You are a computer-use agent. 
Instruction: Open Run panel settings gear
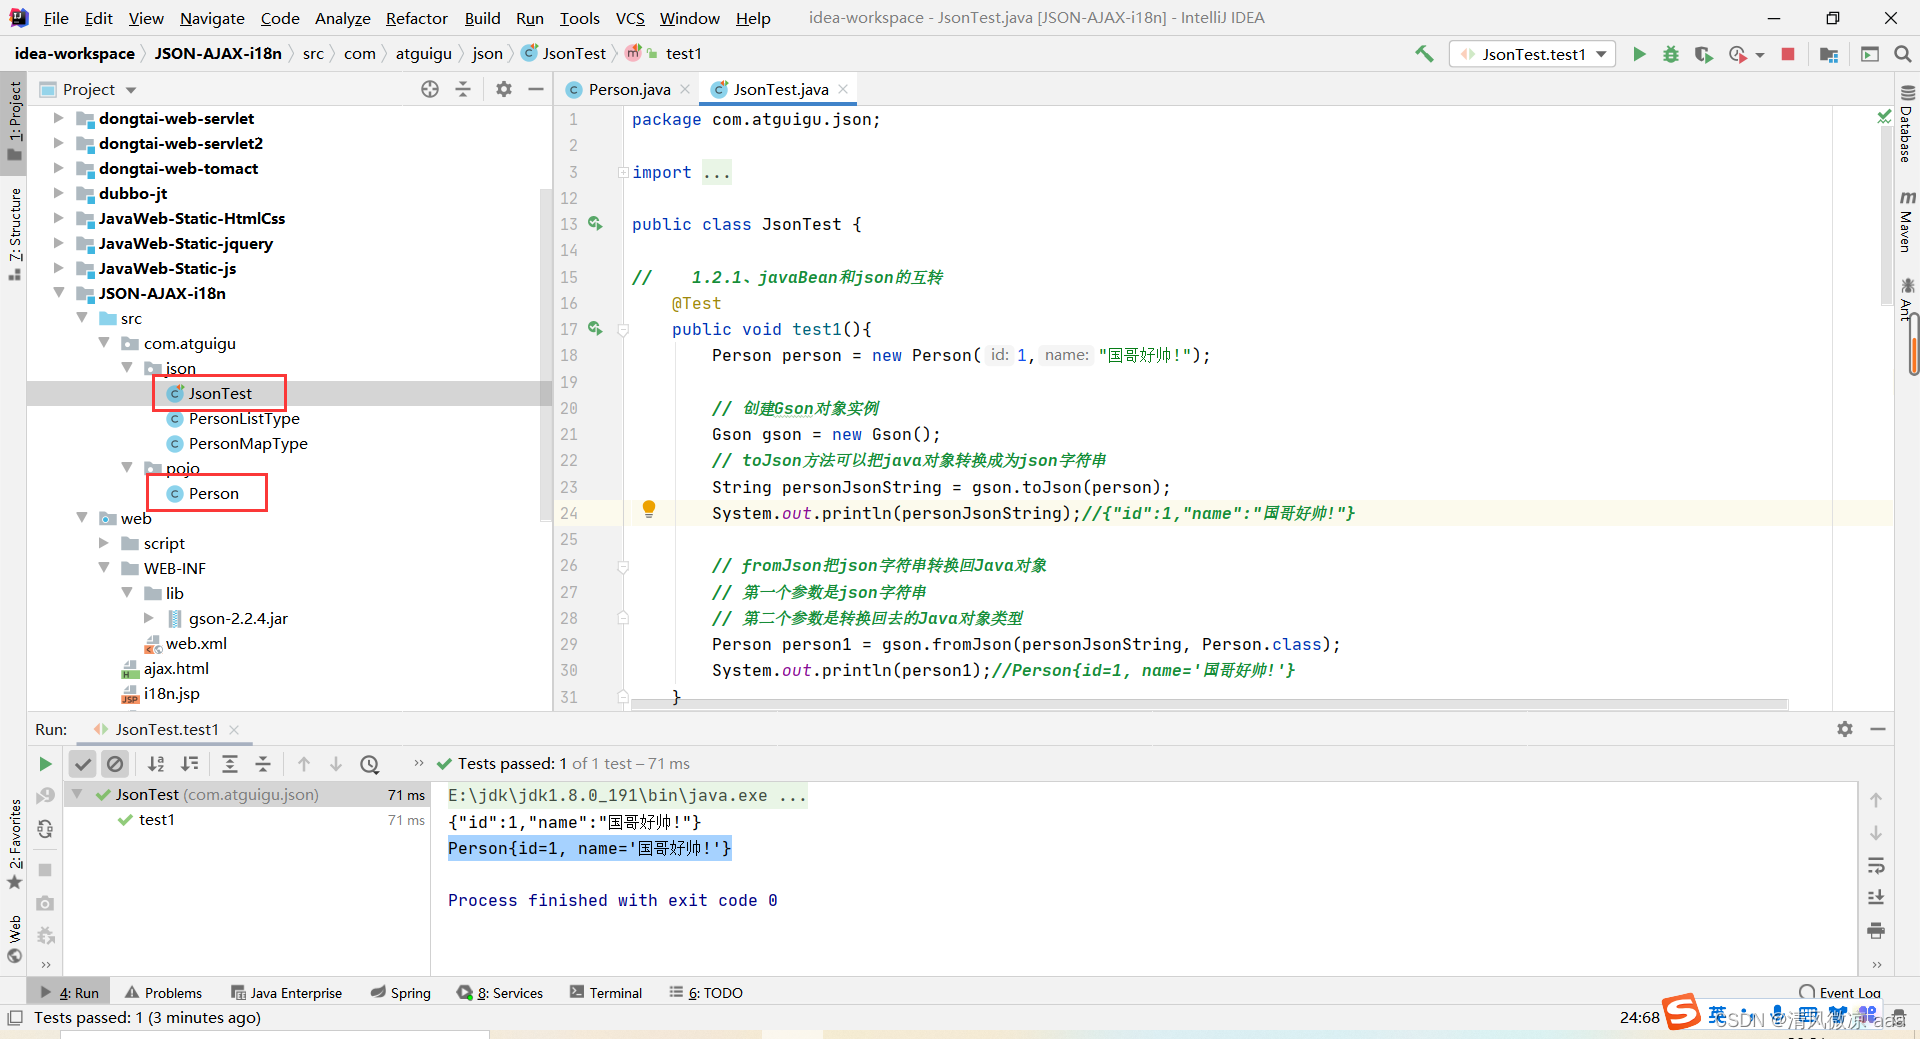coord(1845,729)
